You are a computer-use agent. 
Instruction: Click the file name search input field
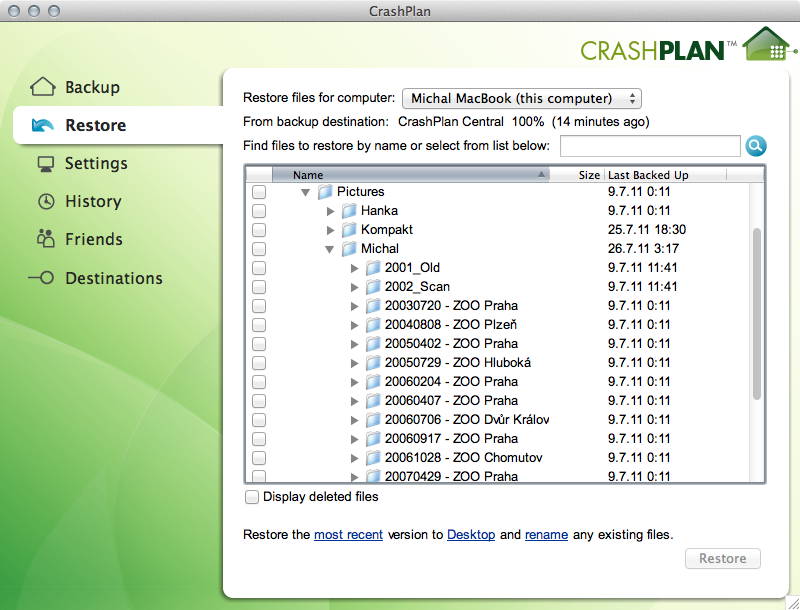pyautogui.click(x=650, y=146)
